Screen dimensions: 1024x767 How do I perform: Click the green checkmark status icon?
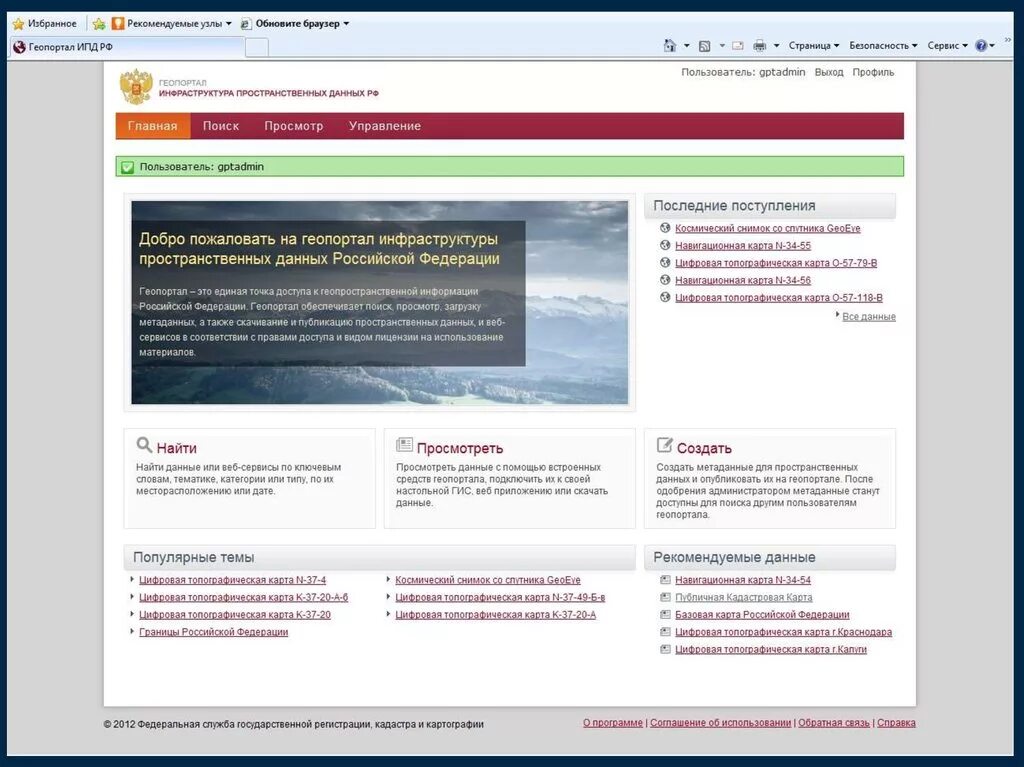127,167
